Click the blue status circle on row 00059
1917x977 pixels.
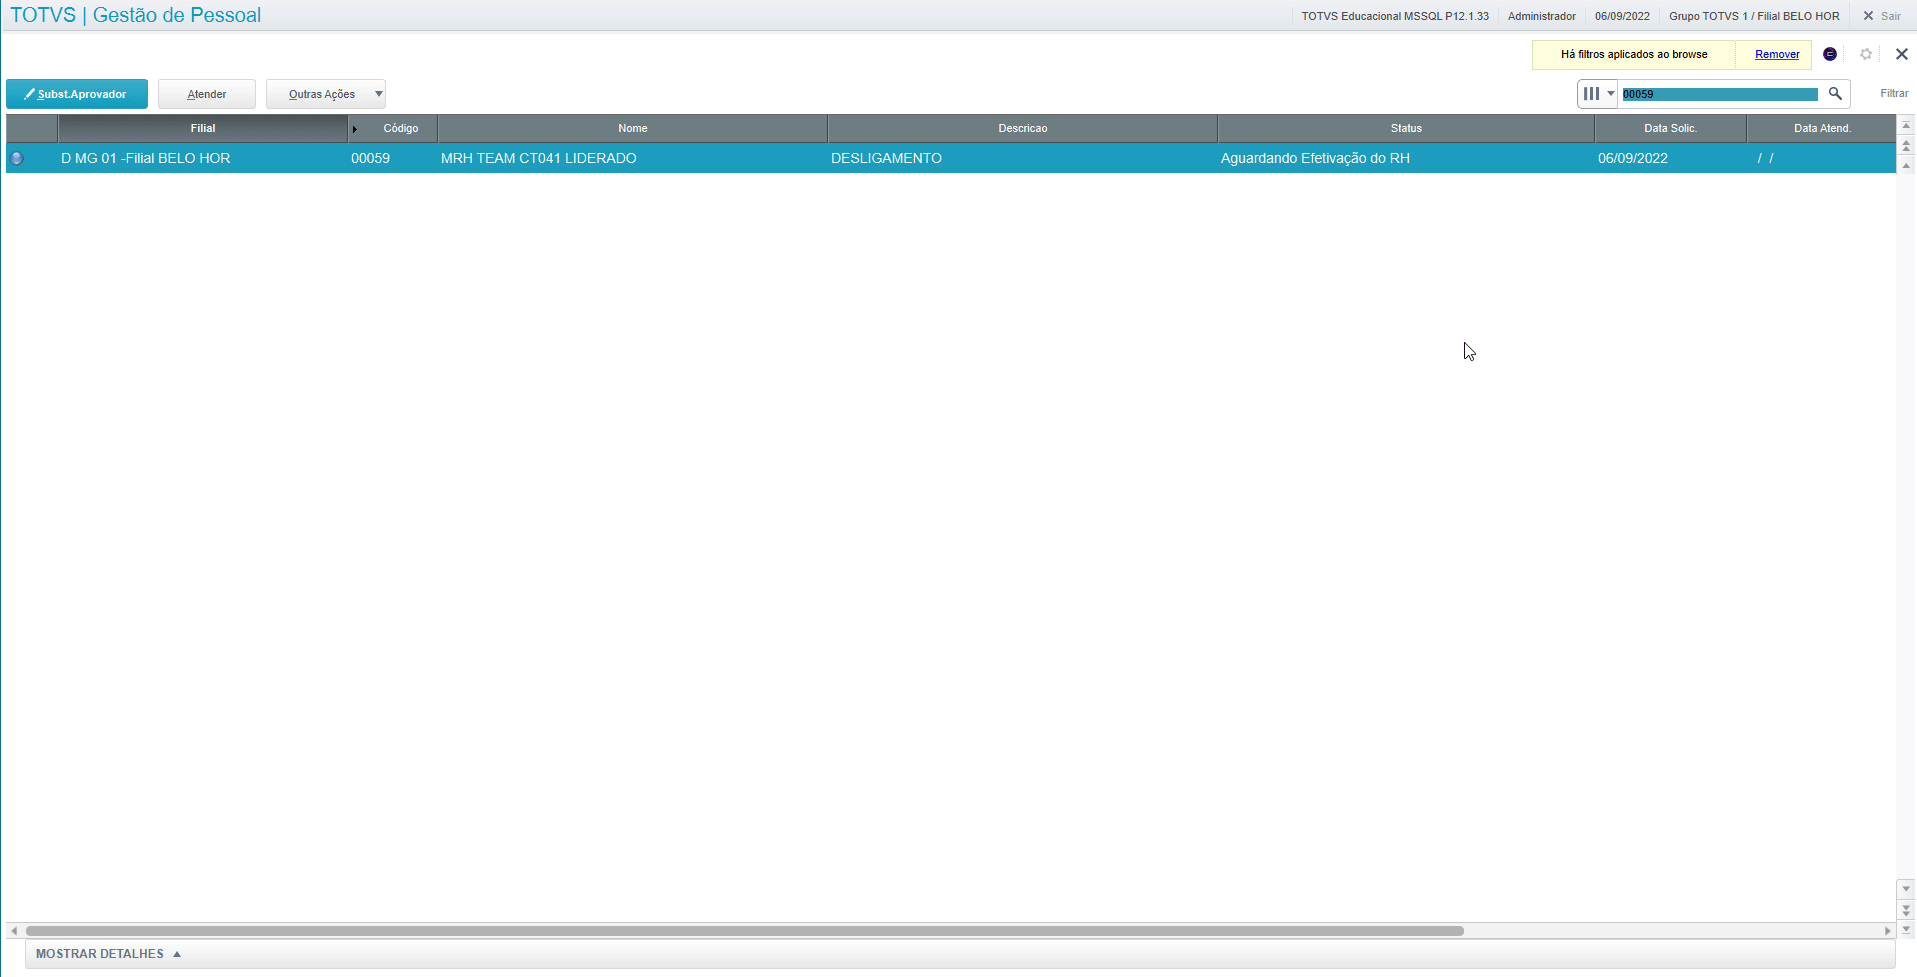[x=17, y=158]
